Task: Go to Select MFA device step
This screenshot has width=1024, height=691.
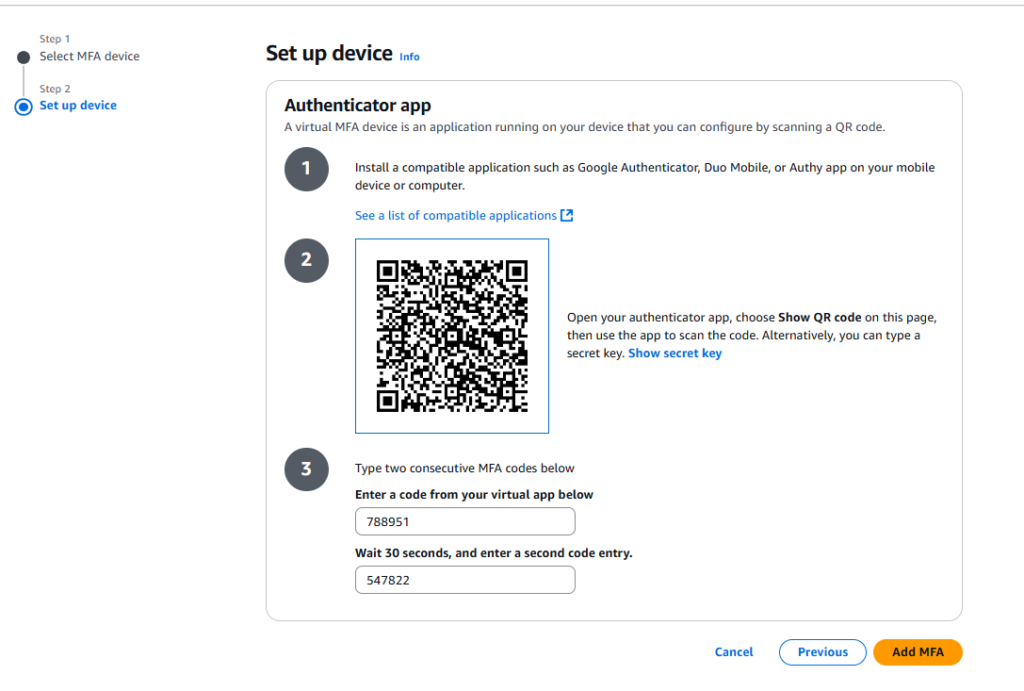Action: pyautogui.click(x=90, y=57)
